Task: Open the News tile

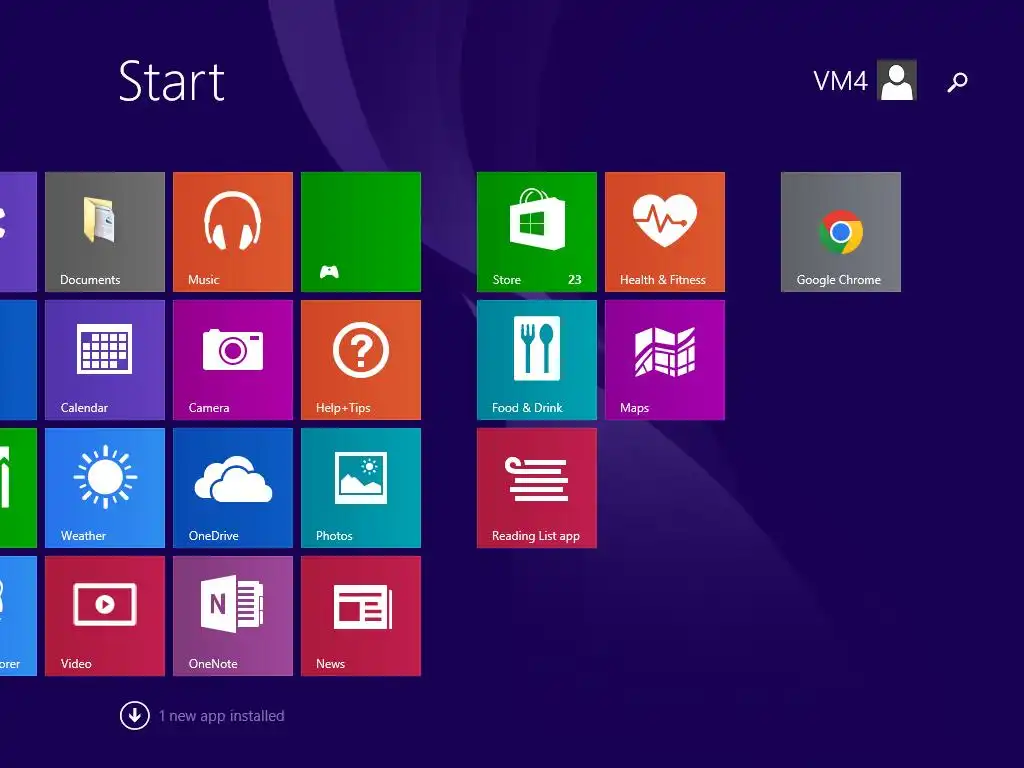Action: [x=360, y=616]
